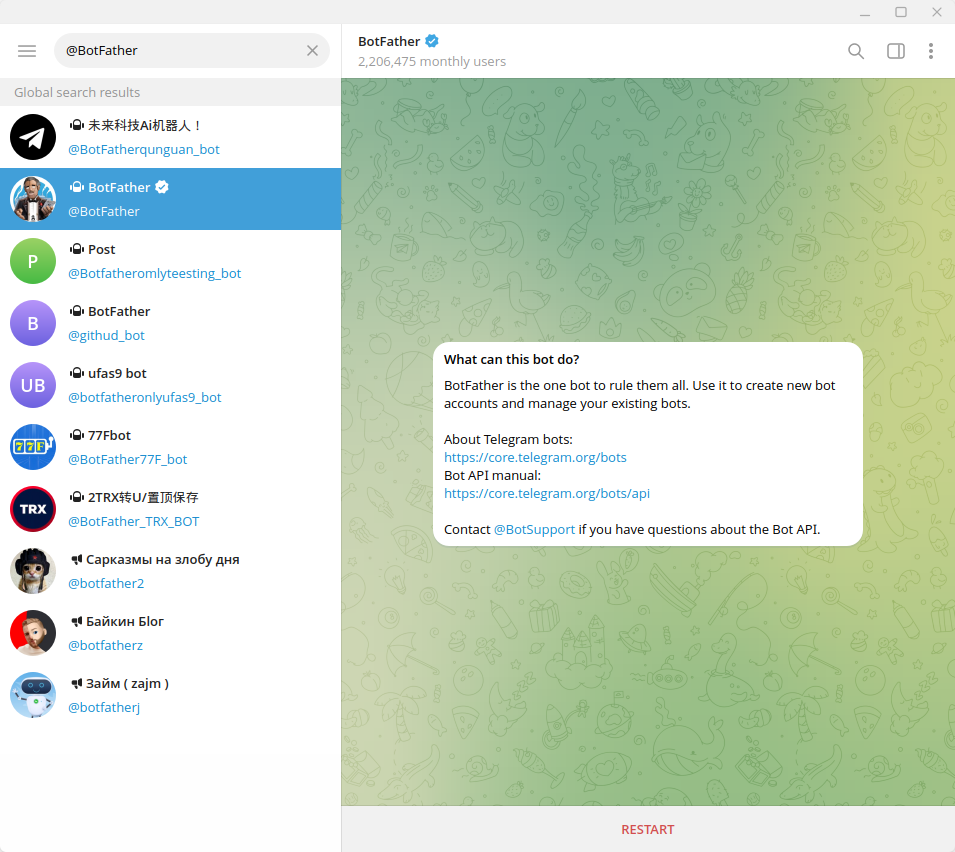The width and height of the screenshot is (955, 852).
Task: Click the white robot avatar
Action: pyautogui.click(x=33, y=696)
